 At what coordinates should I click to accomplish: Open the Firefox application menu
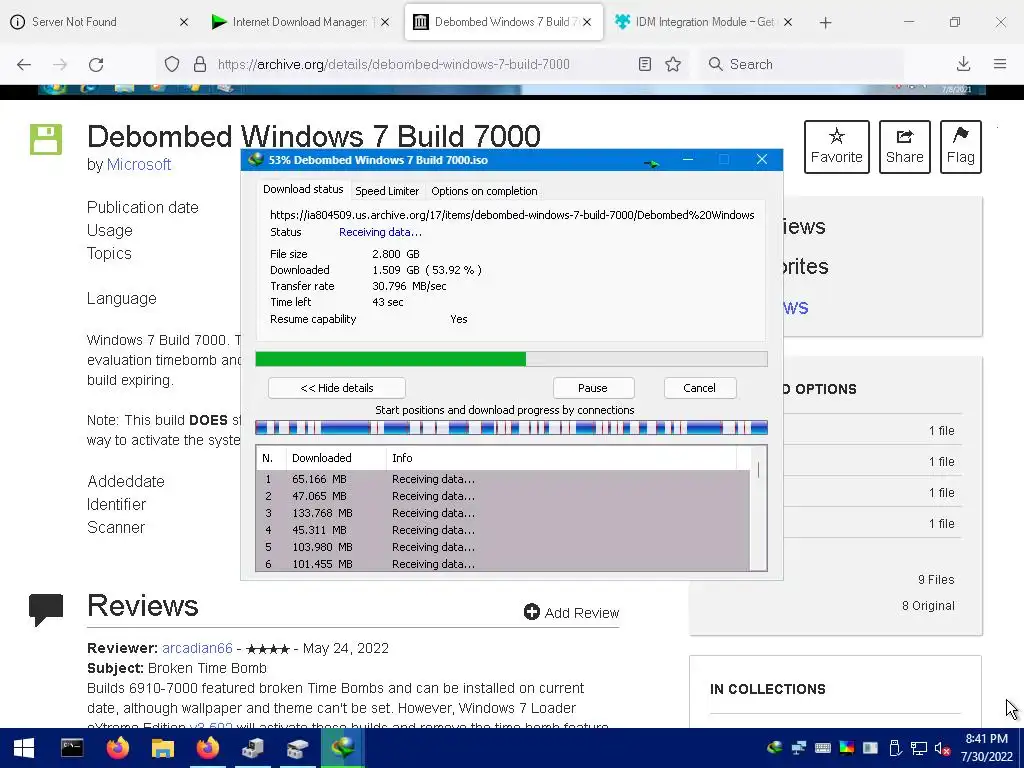click(x=1000, y=64)
